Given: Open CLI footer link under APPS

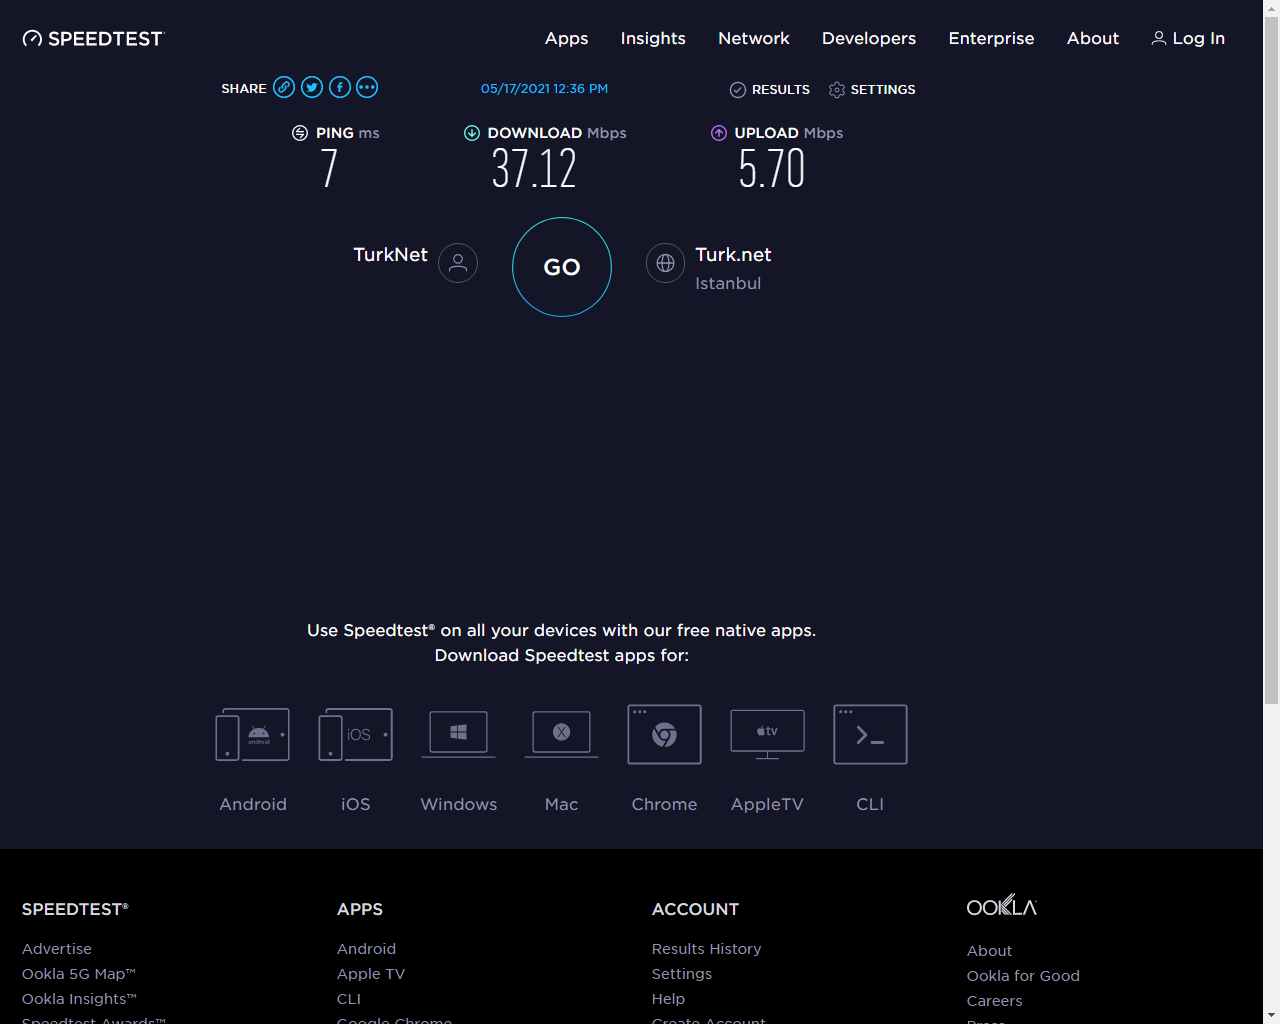Looking at the screenshot, I should pyautogui.click(x=349, y=998).
